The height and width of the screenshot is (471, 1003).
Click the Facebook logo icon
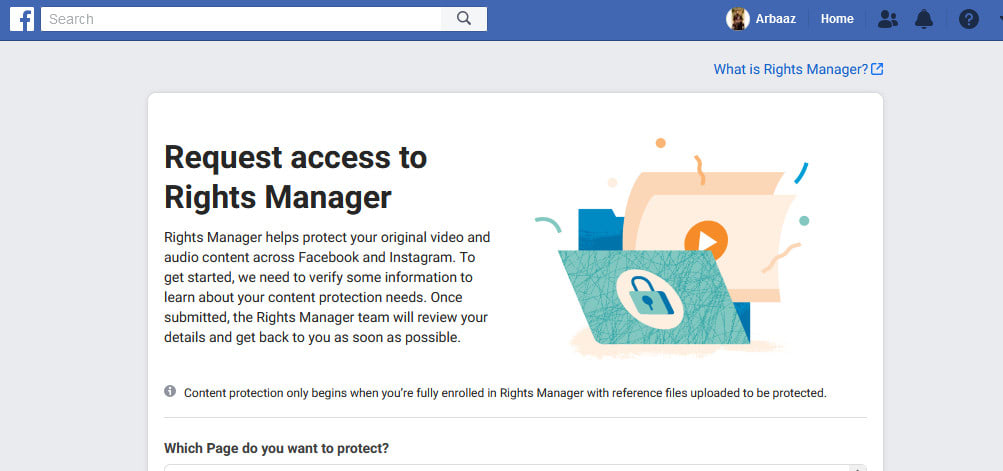[x=22, y=19]
